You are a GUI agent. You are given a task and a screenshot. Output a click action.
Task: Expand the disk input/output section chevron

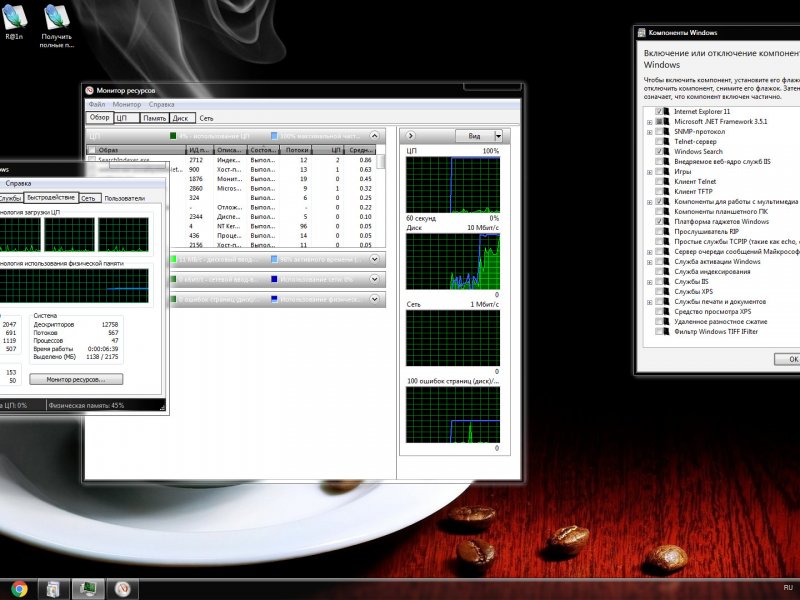tap(374, 259)
